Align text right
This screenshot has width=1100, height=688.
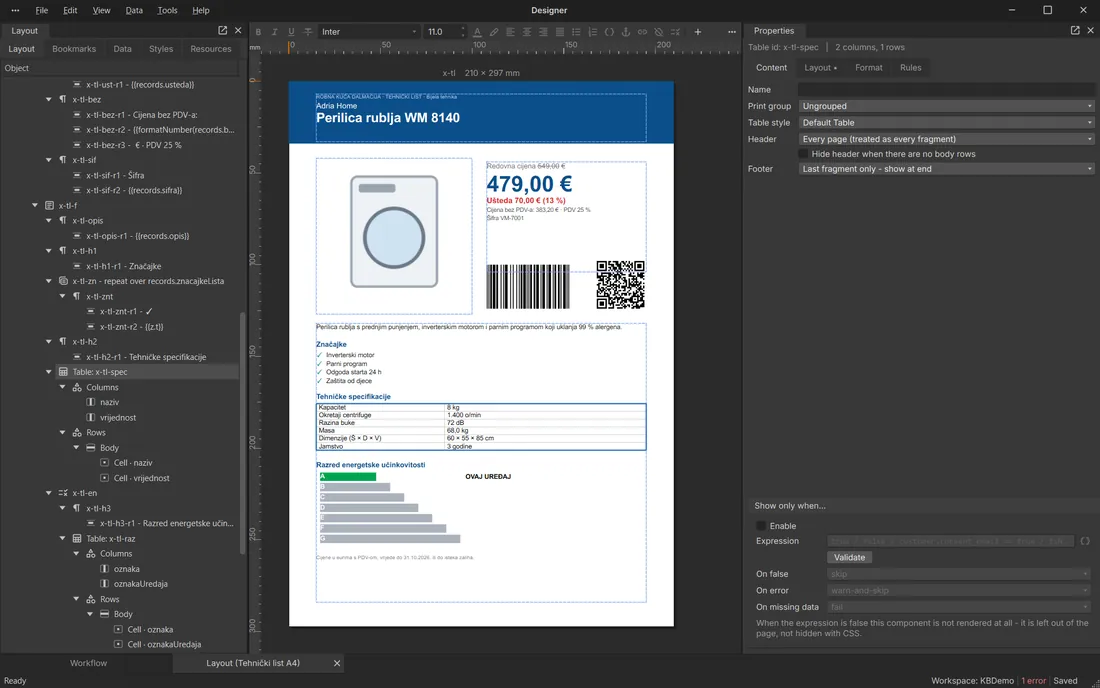tap(543, 32)
